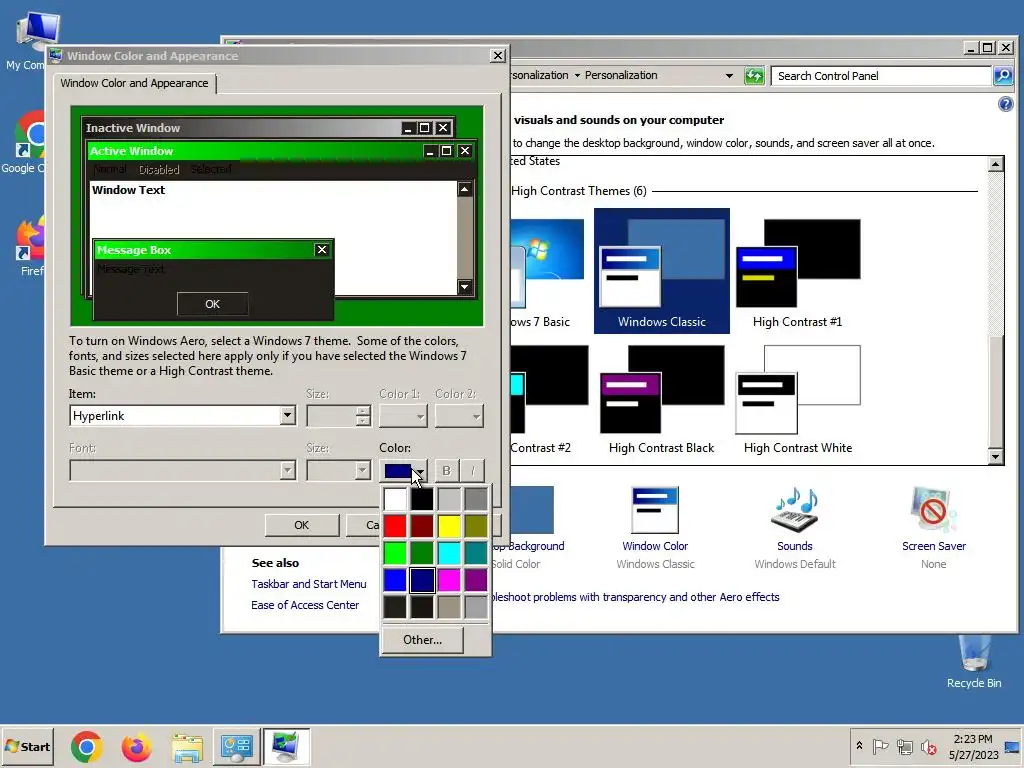
Task: Click OK in Window Color and Appearance dialog
Action: pyautogui.click(x=302, y=525)
